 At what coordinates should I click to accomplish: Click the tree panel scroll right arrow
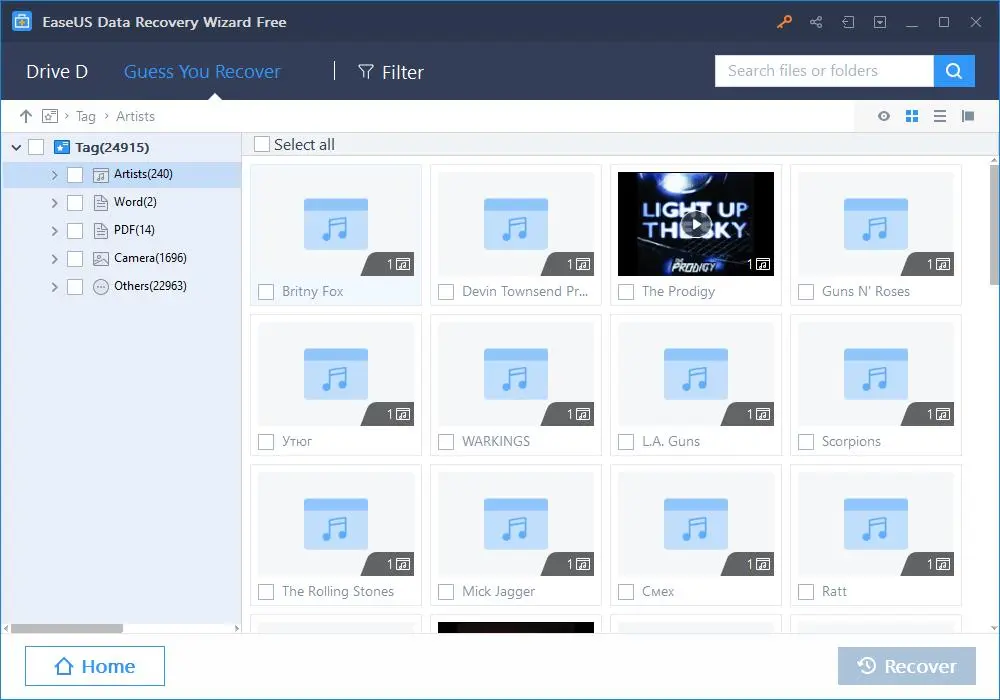237,629
